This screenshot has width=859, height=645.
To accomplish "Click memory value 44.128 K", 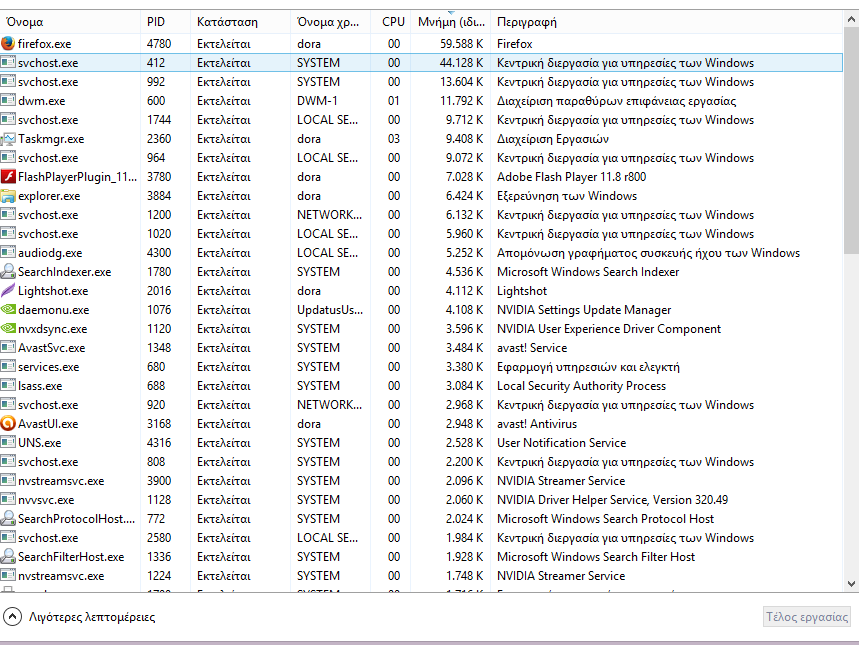I will coord(461,62).
